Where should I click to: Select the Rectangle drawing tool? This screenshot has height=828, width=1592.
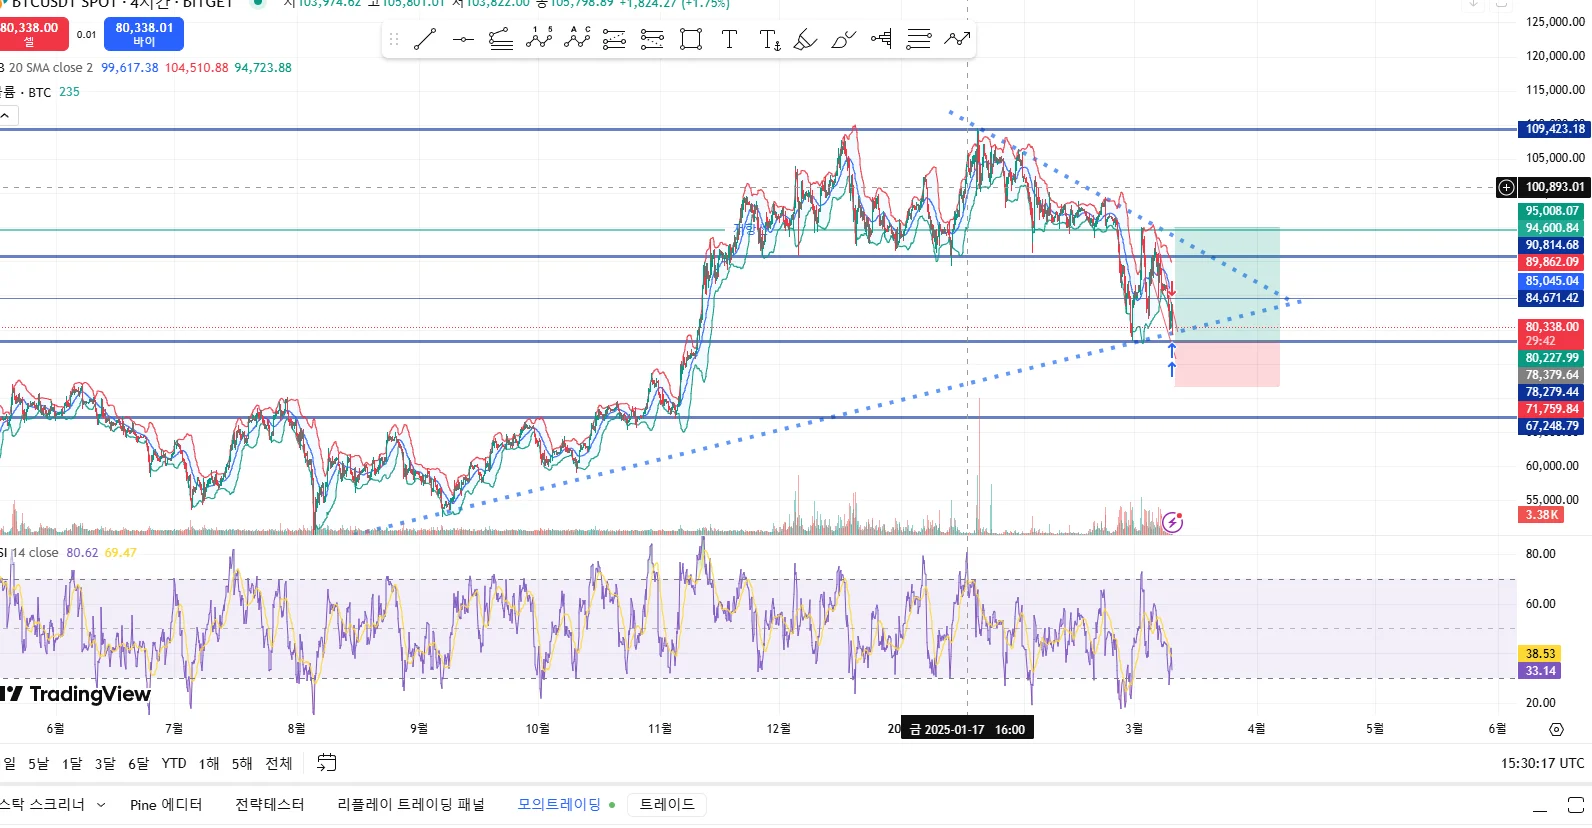point(691,39)
